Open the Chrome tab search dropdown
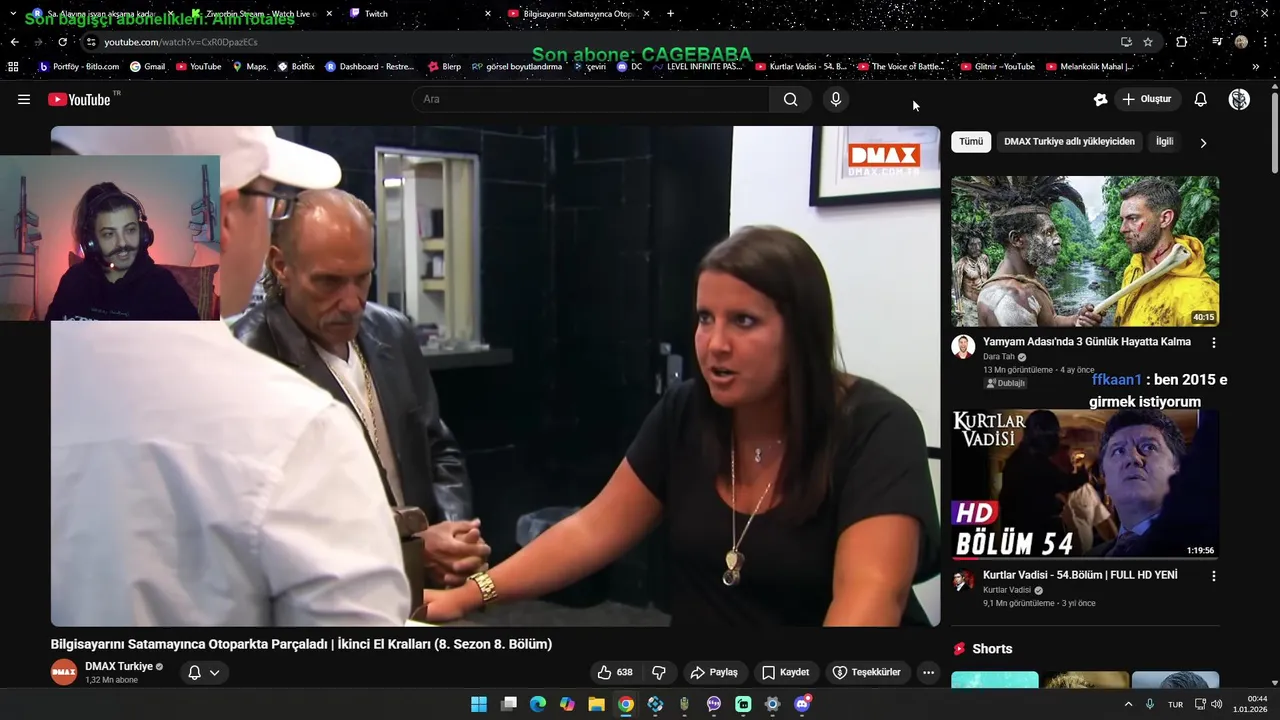The width and height of the screenshot is (1280, 720). pos(13,14)
